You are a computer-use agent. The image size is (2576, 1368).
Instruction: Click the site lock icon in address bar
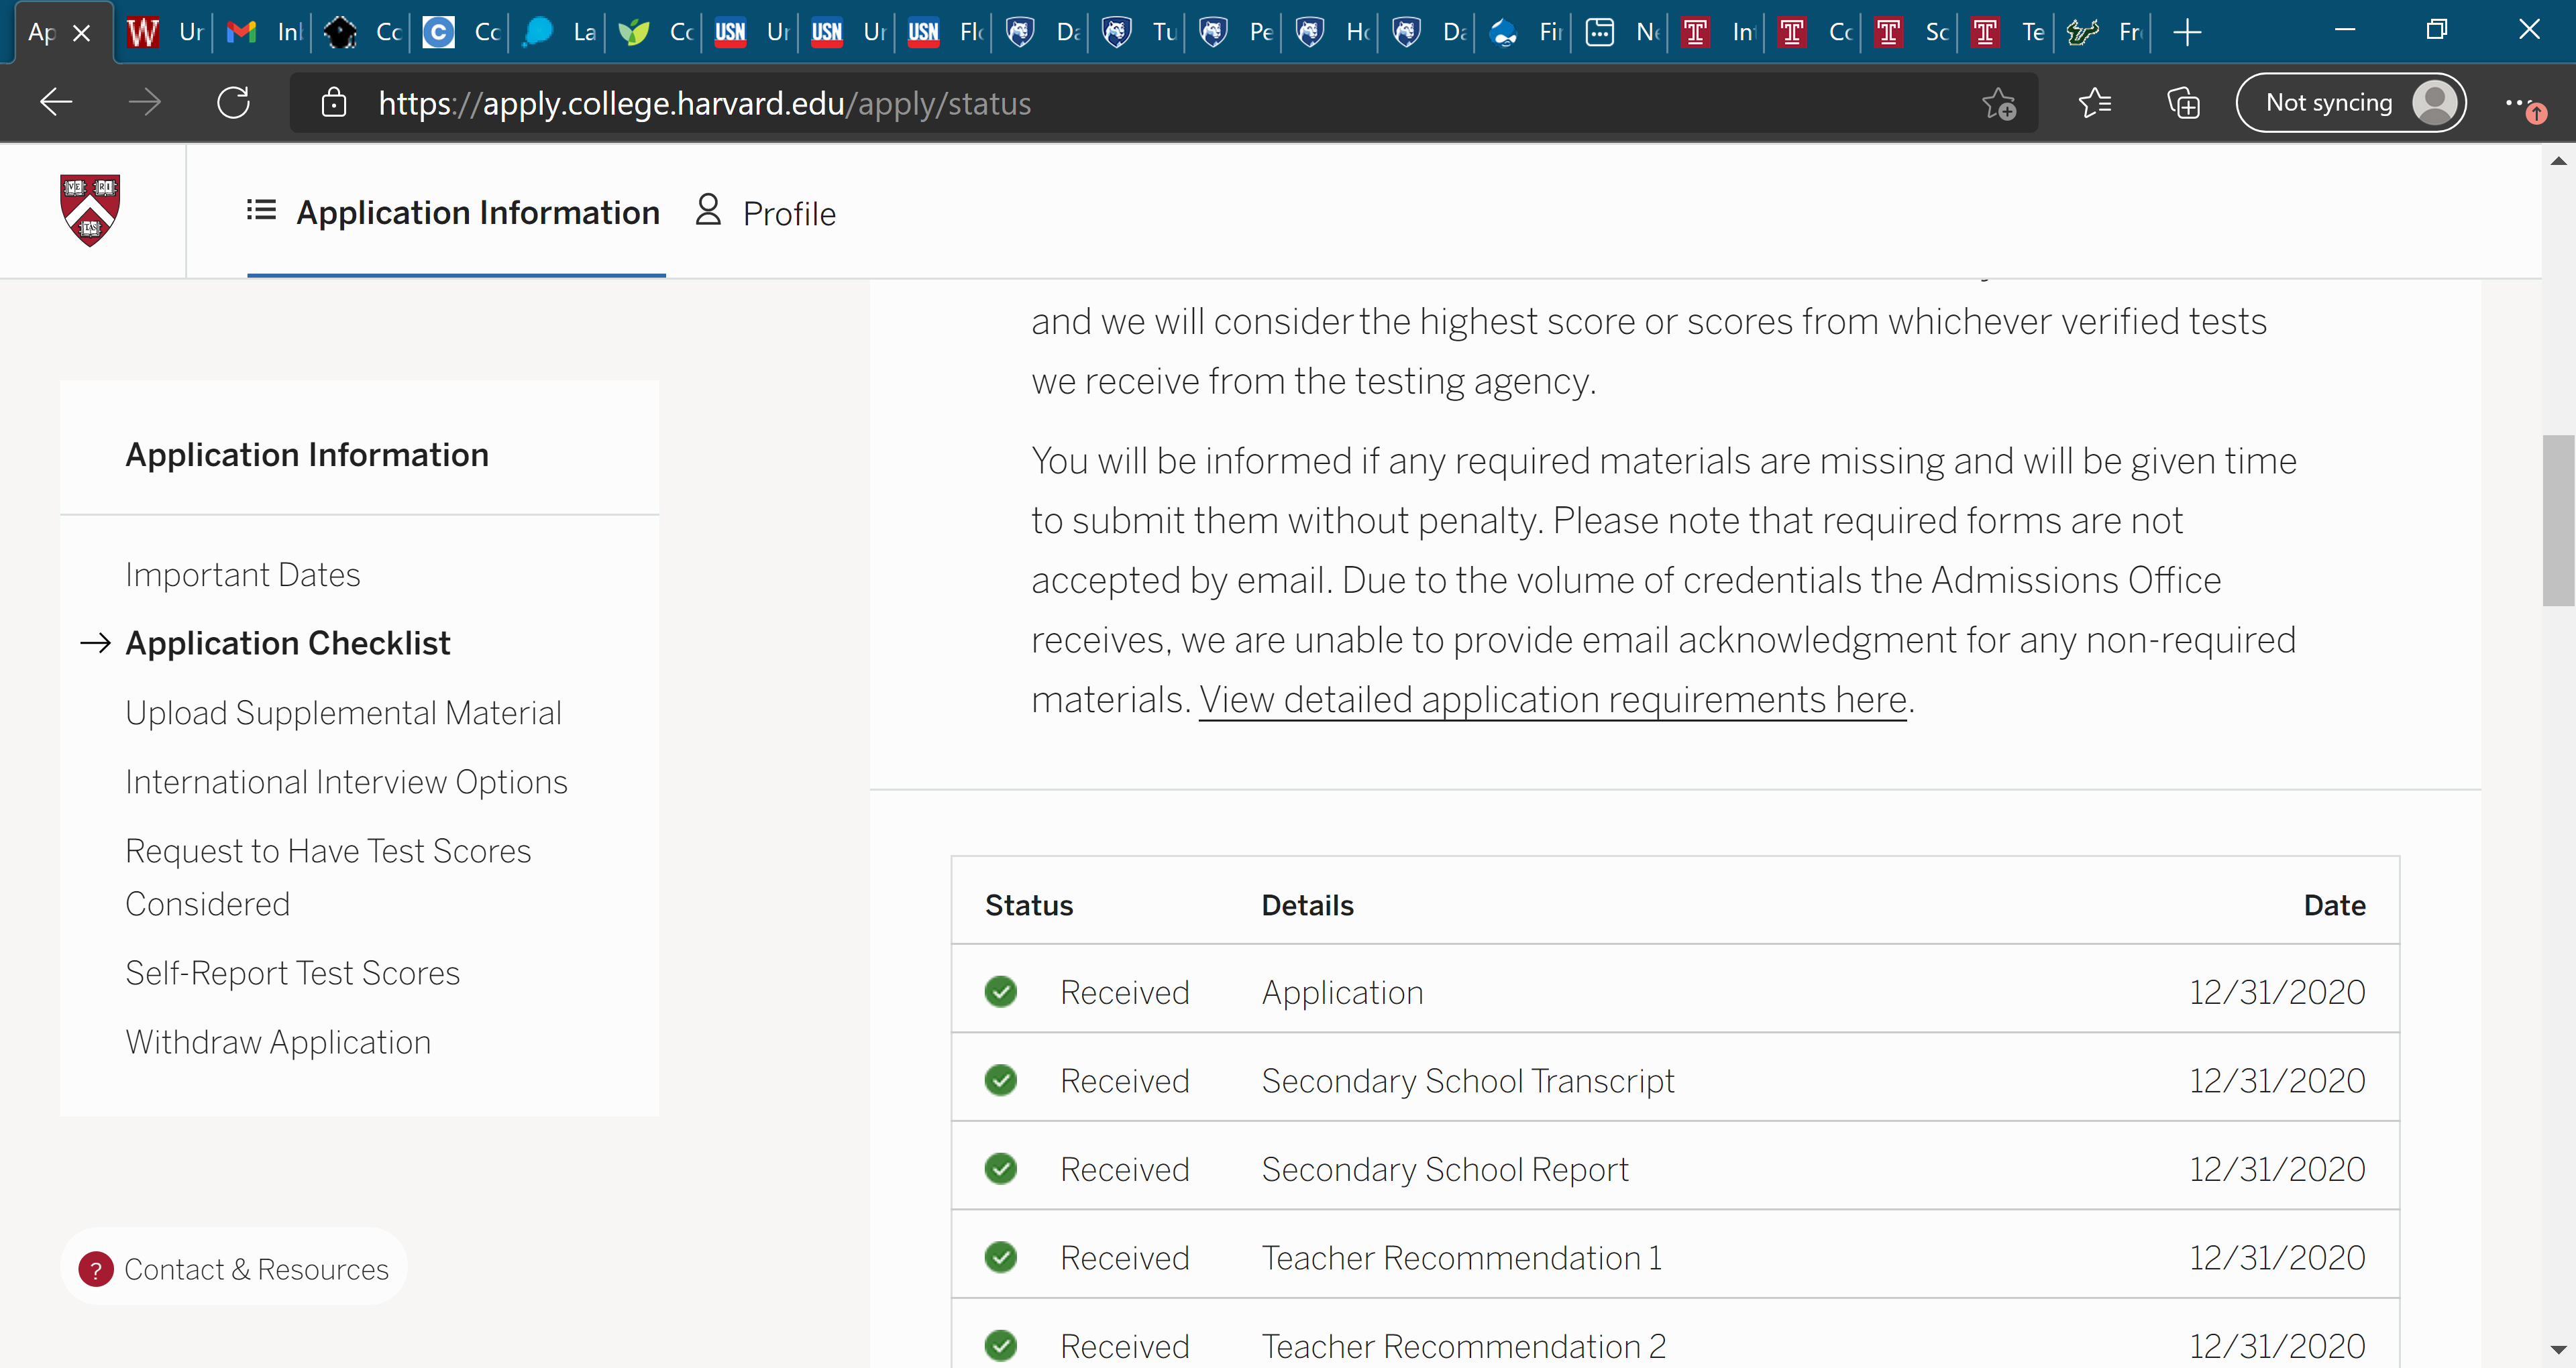coord(334,103)
